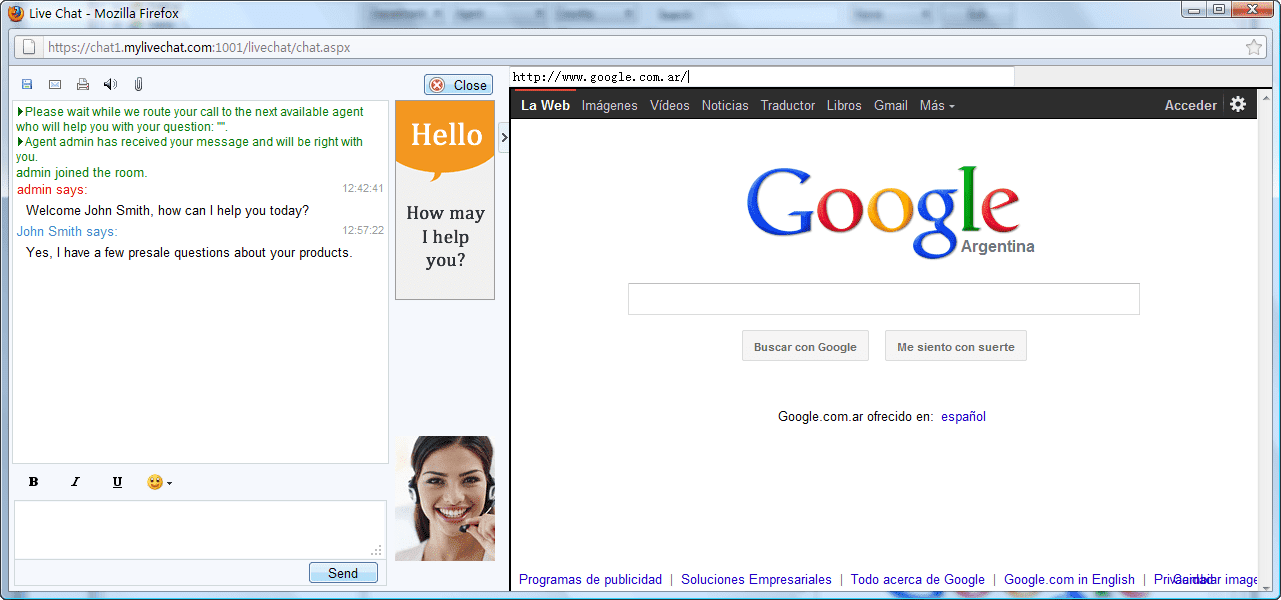
Task: Select timestamp 12:42:41
Action: [x=363, y=188]
